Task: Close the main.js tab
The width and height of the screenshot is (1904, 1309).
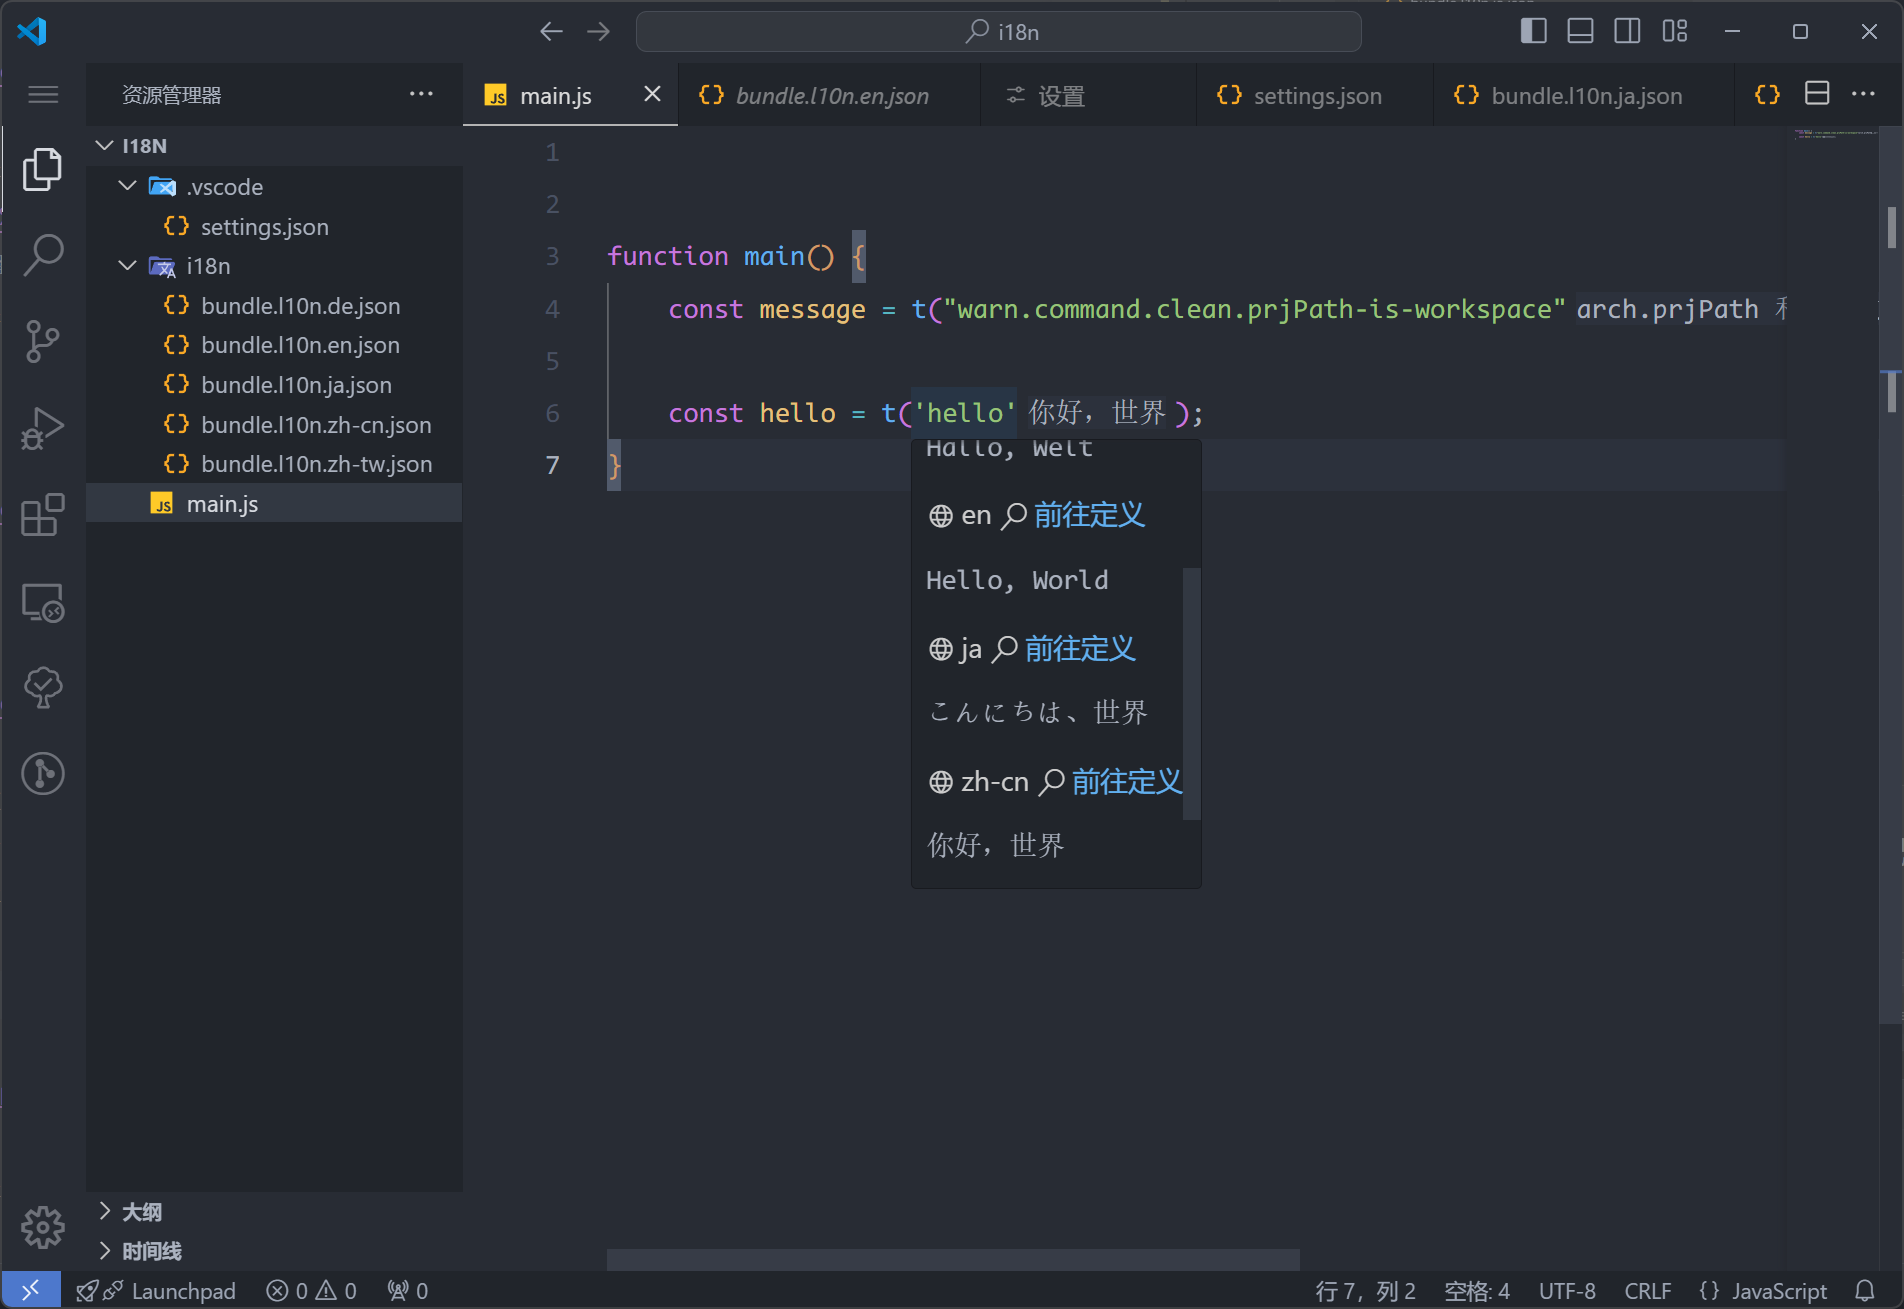Action: (x=652, y=94)
